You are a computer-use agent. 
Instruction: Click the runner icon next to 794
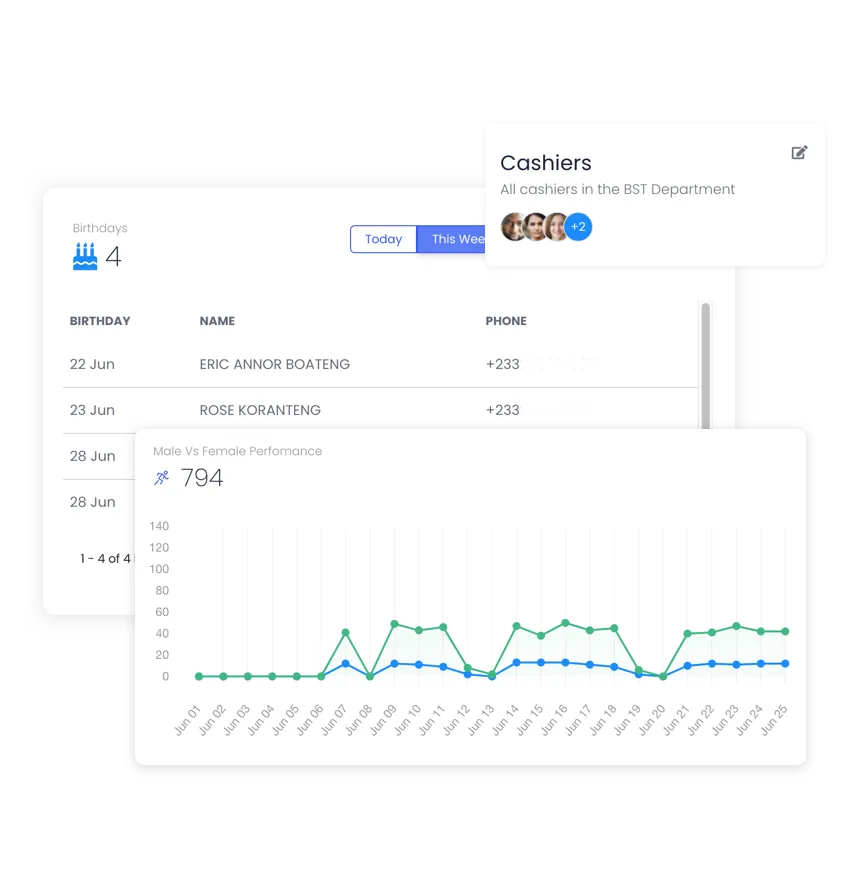pyautogui.click(x=160, y=477)
